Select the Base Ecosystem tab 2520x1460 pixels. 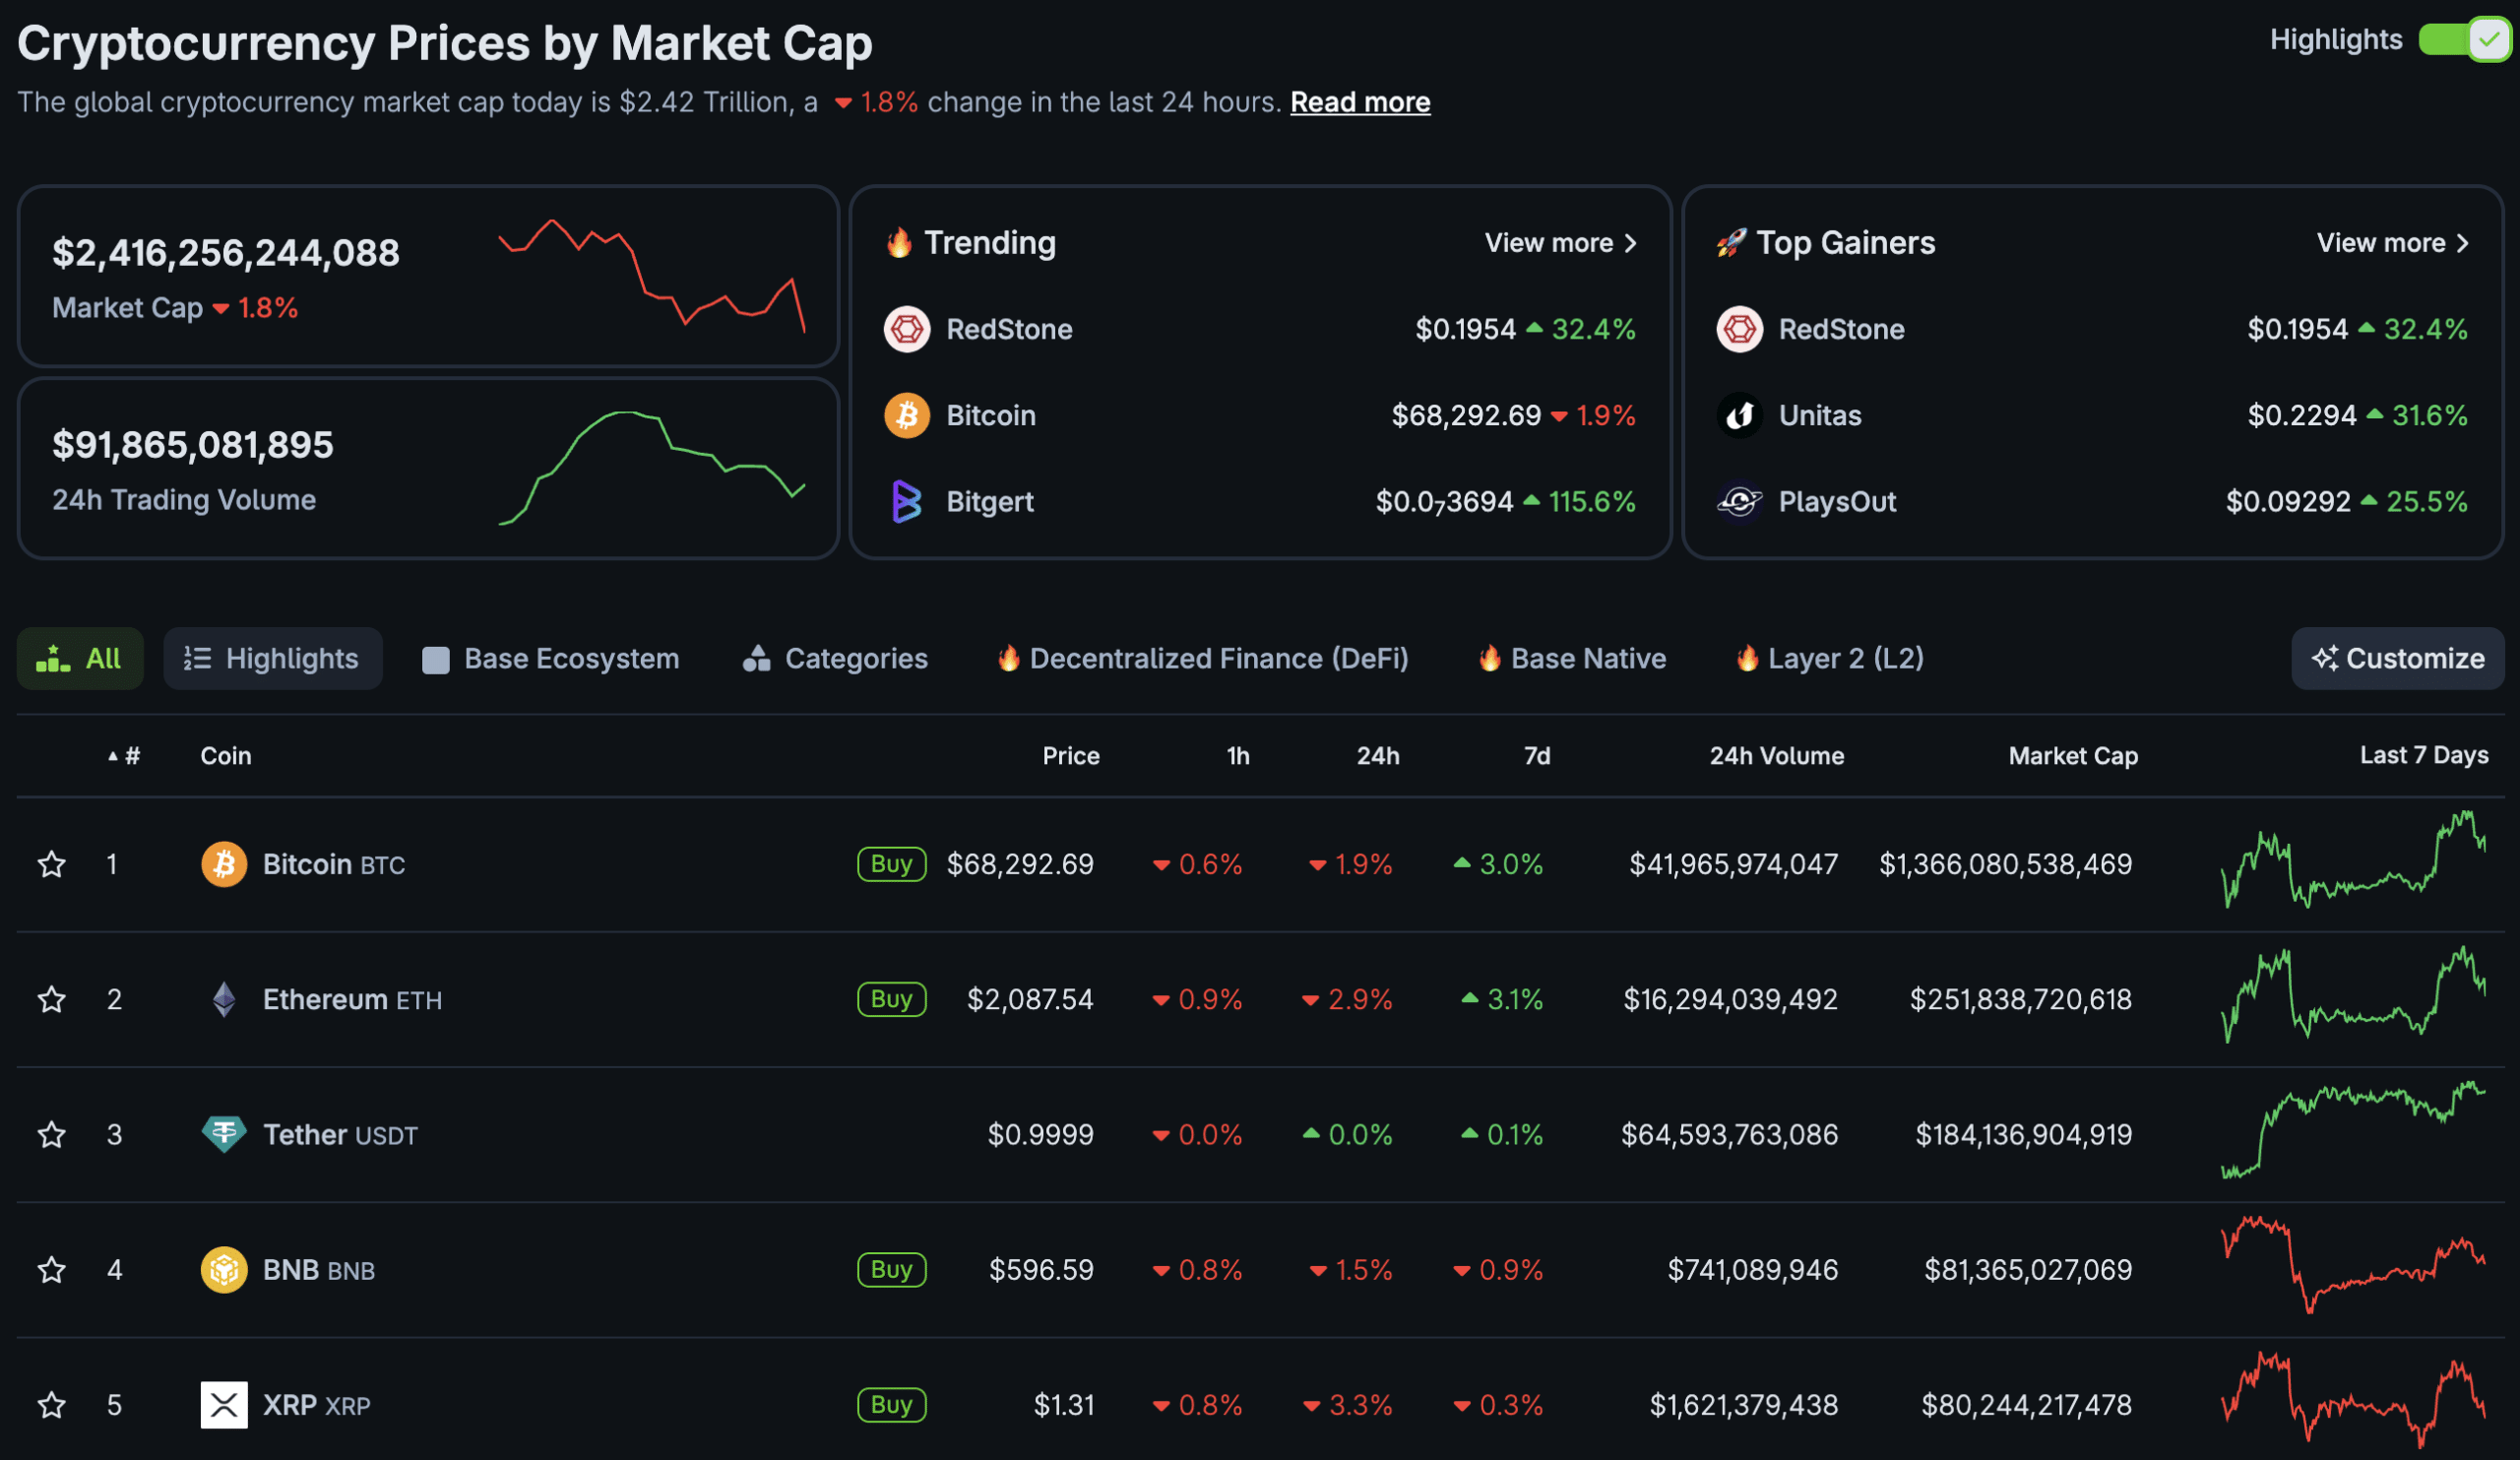pos(548,658)
